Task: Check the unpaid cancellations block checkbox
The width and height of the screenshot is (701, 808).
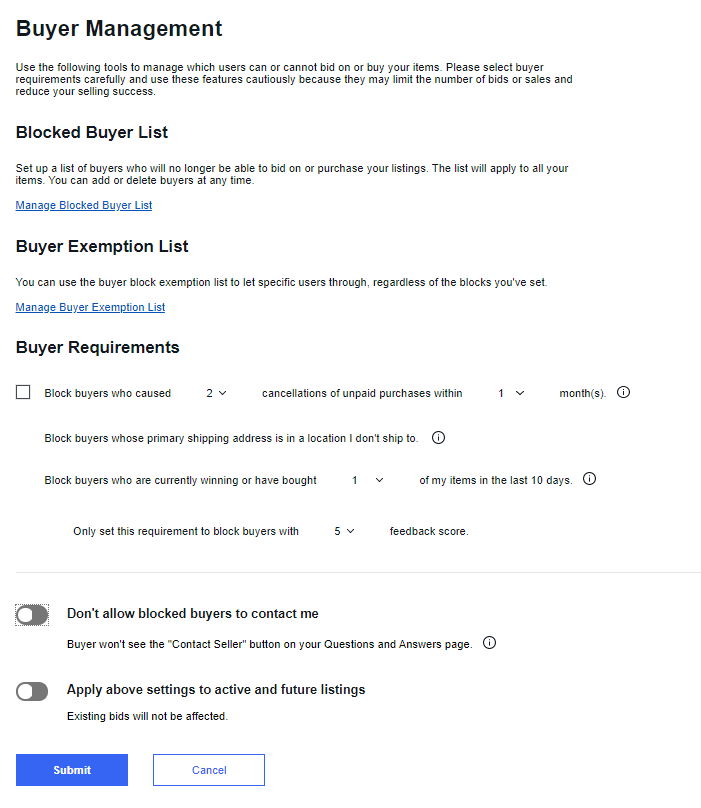Action: [x=23, y=392]
